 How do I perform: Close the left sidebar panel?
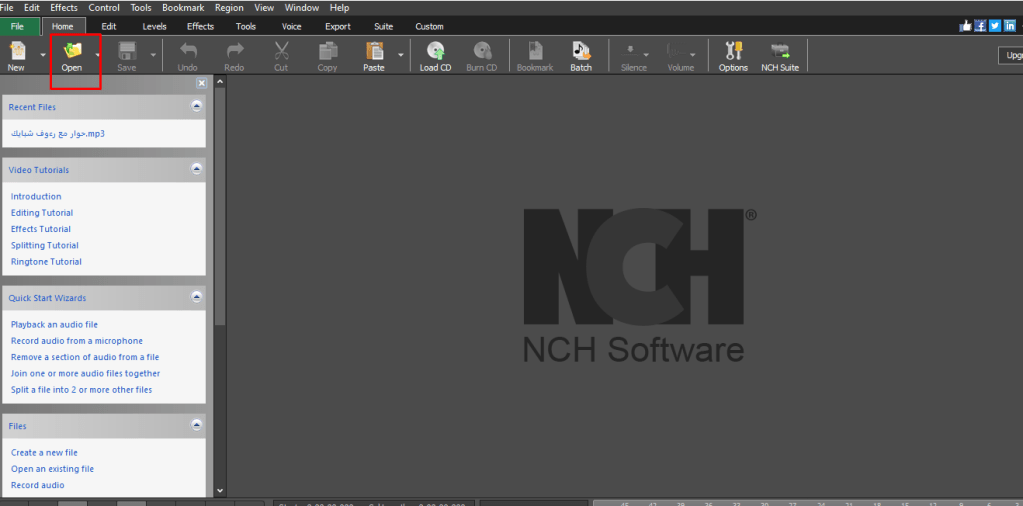click(x=202, y=84)
